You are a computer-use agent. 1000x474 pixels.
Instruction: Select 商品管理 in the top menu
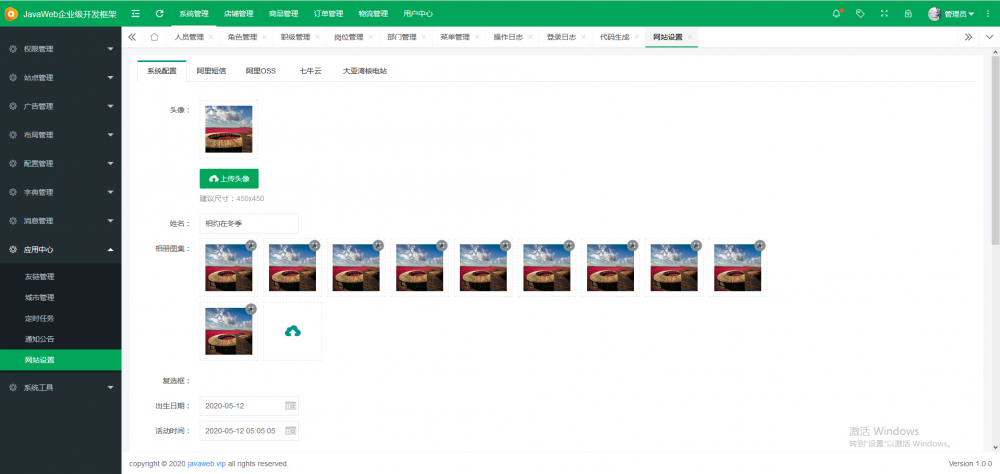point(283,13)
